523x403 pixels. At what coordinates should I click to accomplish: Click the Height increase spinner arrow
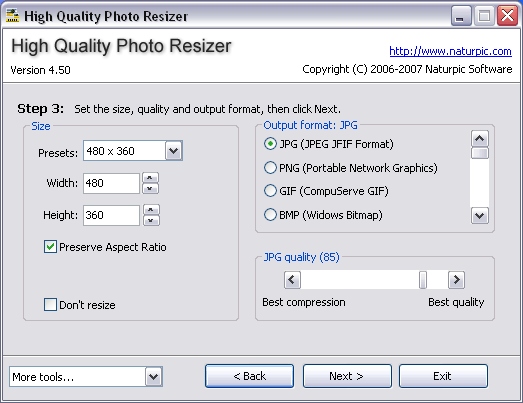[x=151, y=210]
